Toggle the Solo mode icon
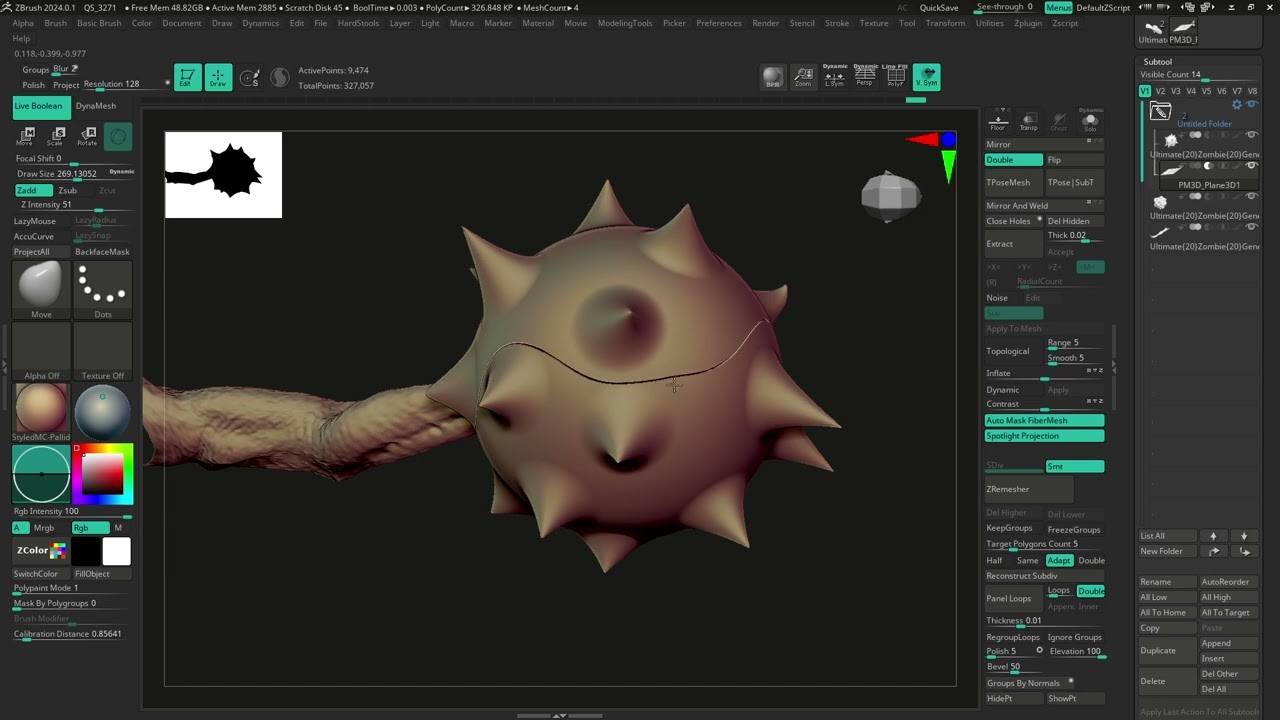The width and height of the screenshot is (1280, 720). pos(1090,121)
